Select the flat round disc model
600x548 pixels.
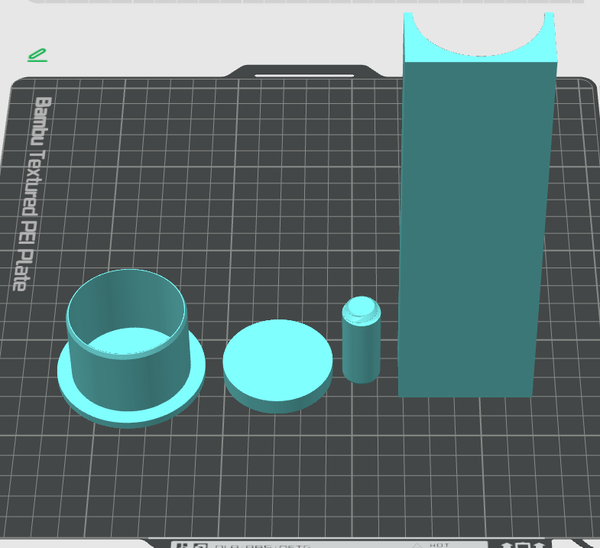point(278,366)
